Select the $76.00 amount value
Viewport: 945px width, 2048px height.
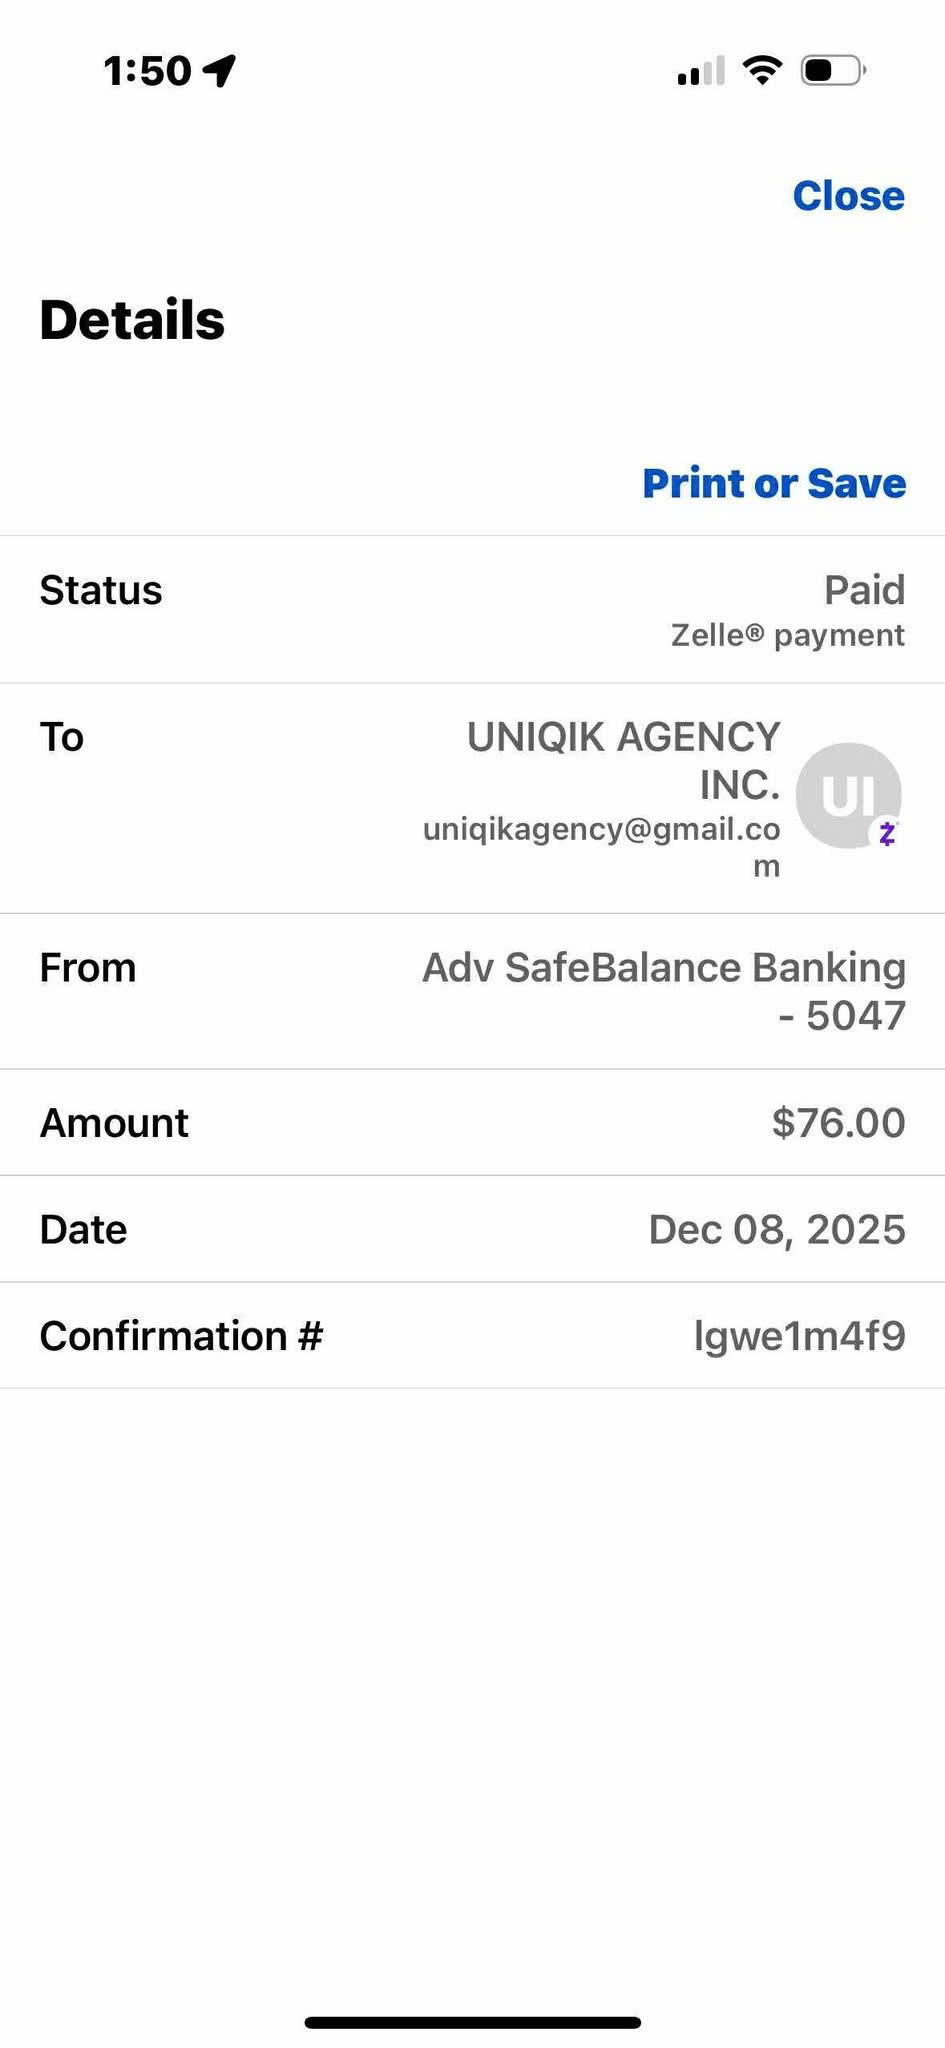[838, 1123]
